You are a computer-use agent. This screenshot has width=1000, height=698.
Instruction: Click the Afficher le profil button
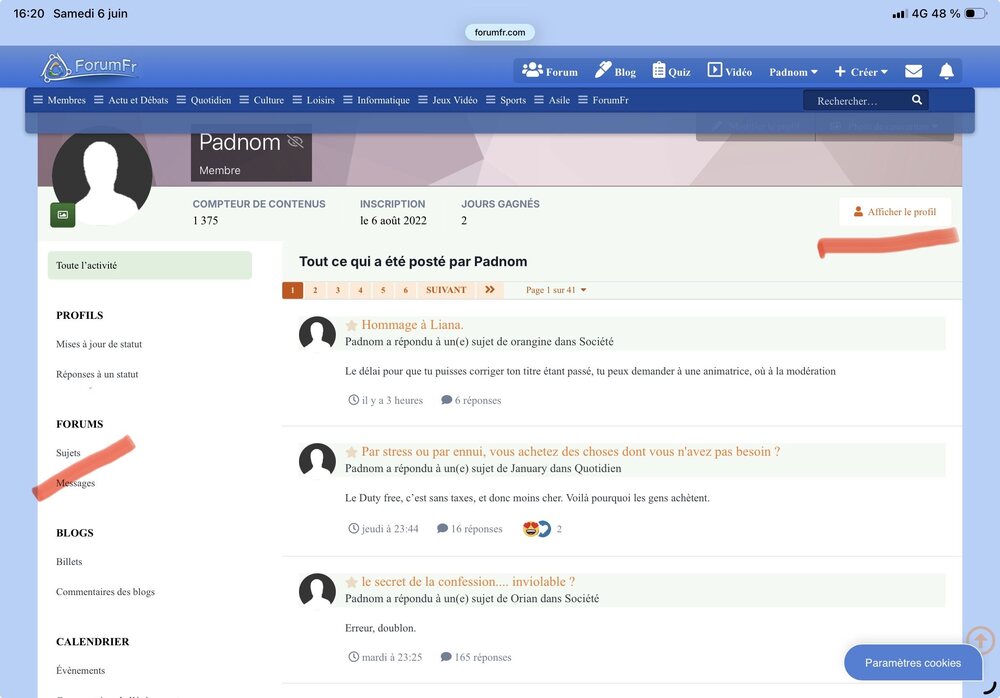[x=895, y=212]
